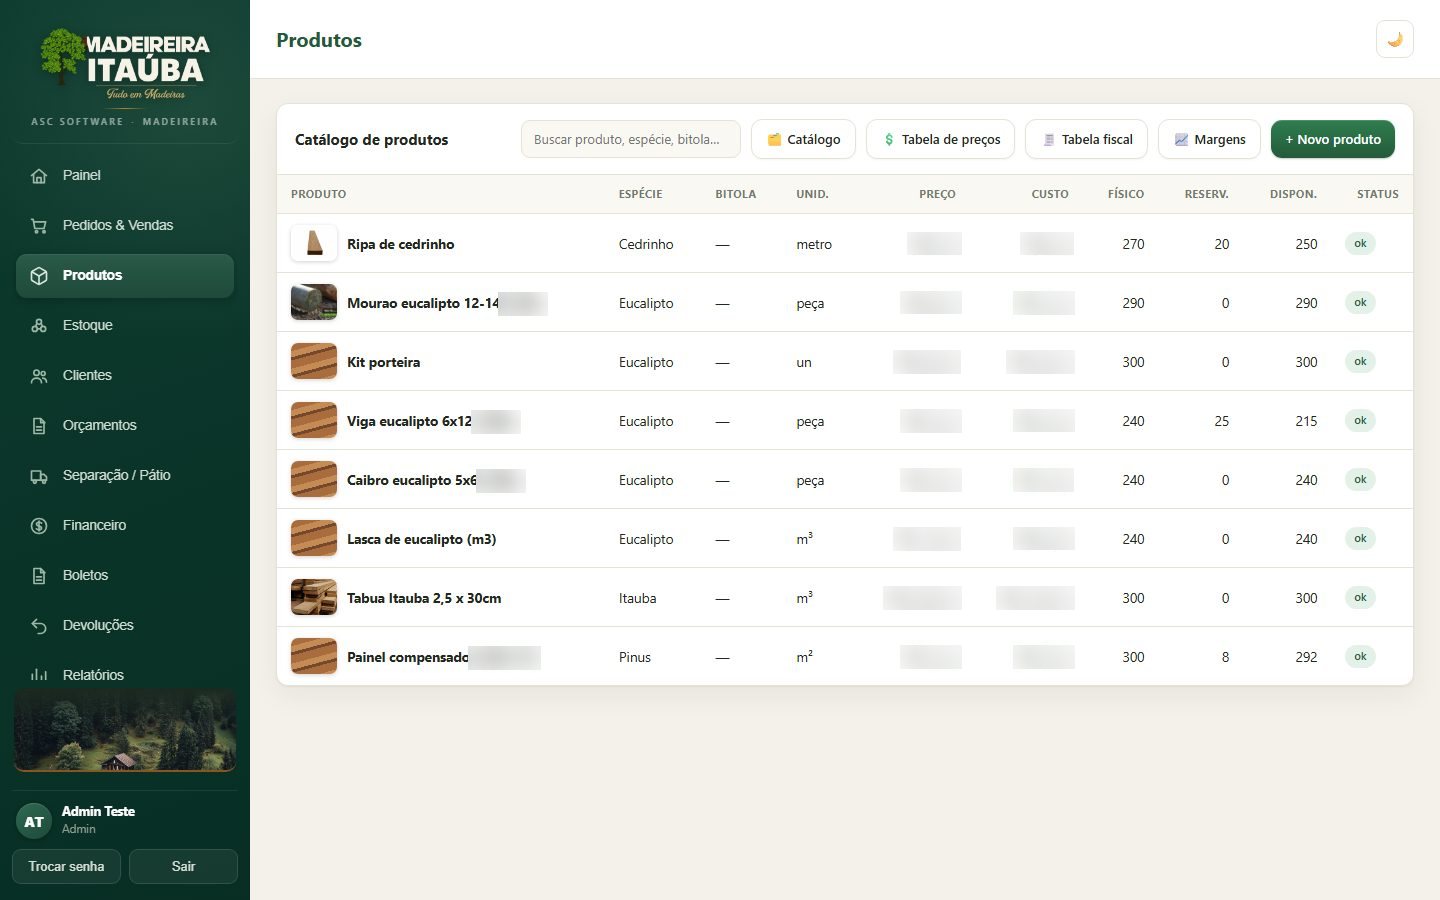Open the Estoque section
This screenshot has width=1440, height=900.
[125, 326]
